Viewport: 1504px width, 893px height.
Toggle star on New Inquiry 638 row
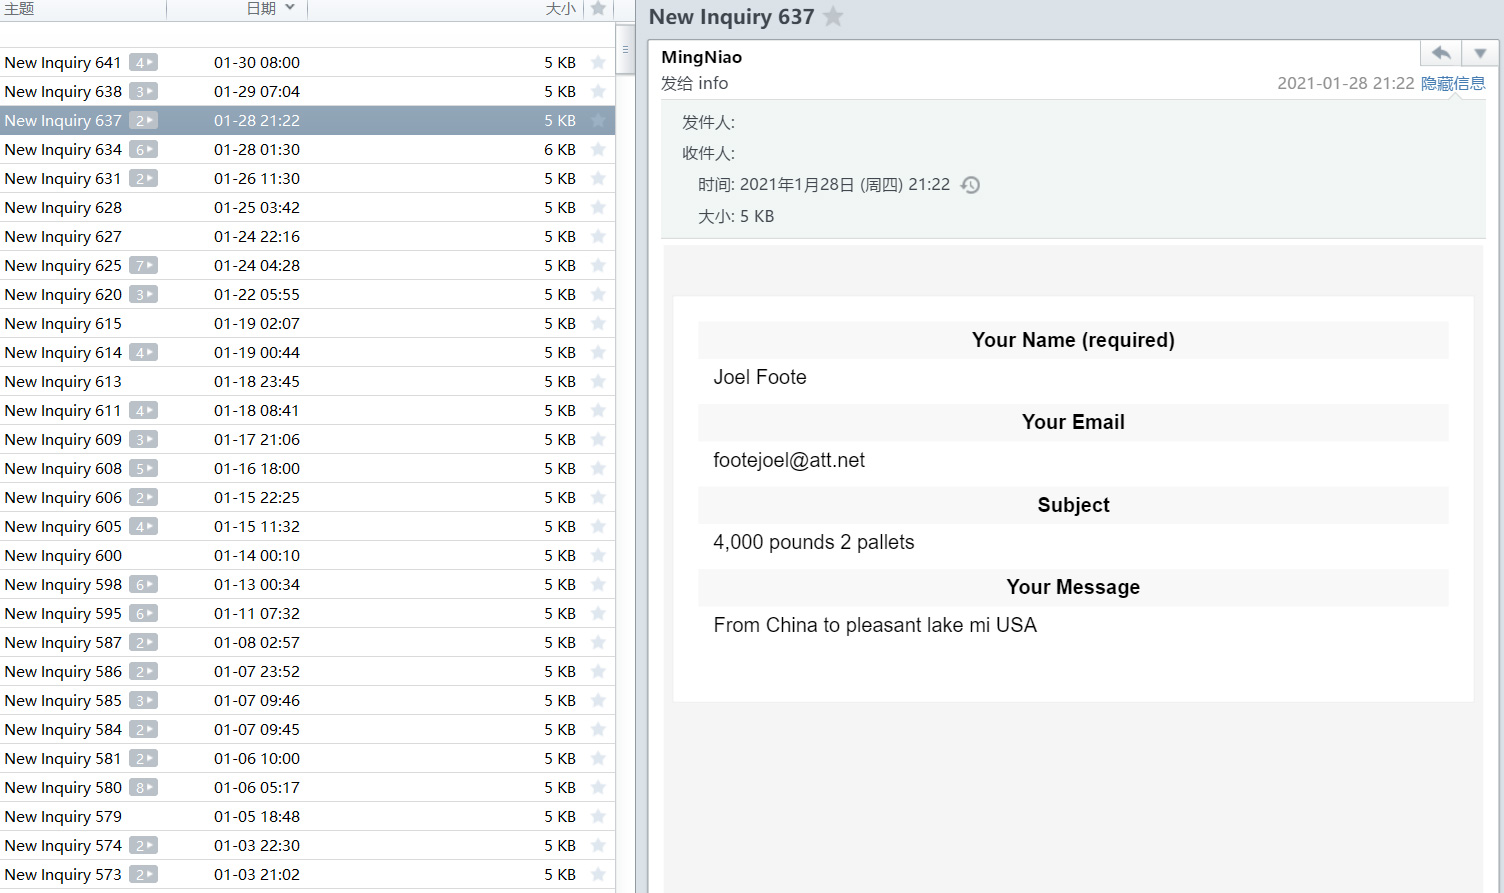598,92
